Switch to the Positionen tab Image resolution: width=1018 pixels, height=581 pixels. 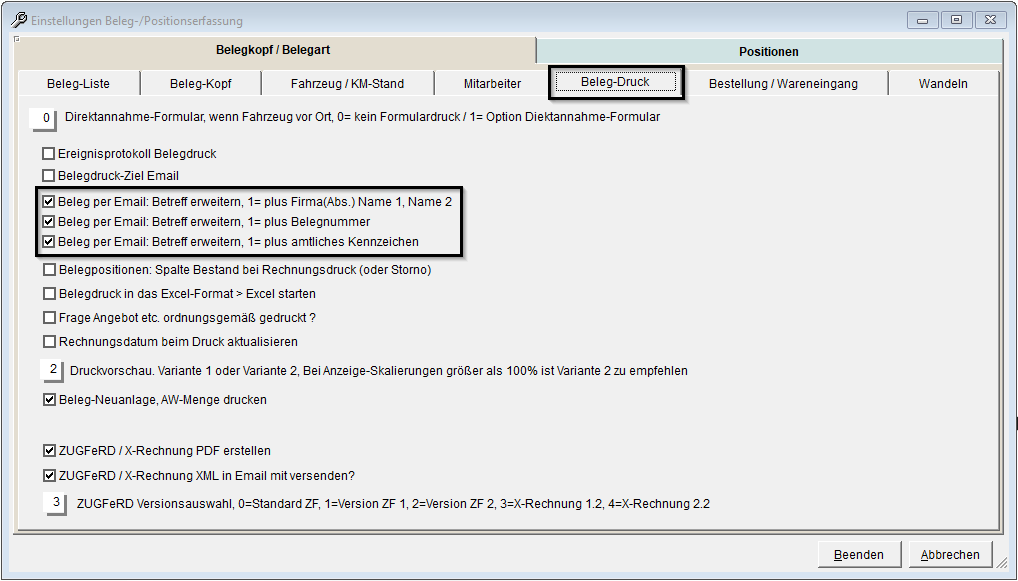769,51
